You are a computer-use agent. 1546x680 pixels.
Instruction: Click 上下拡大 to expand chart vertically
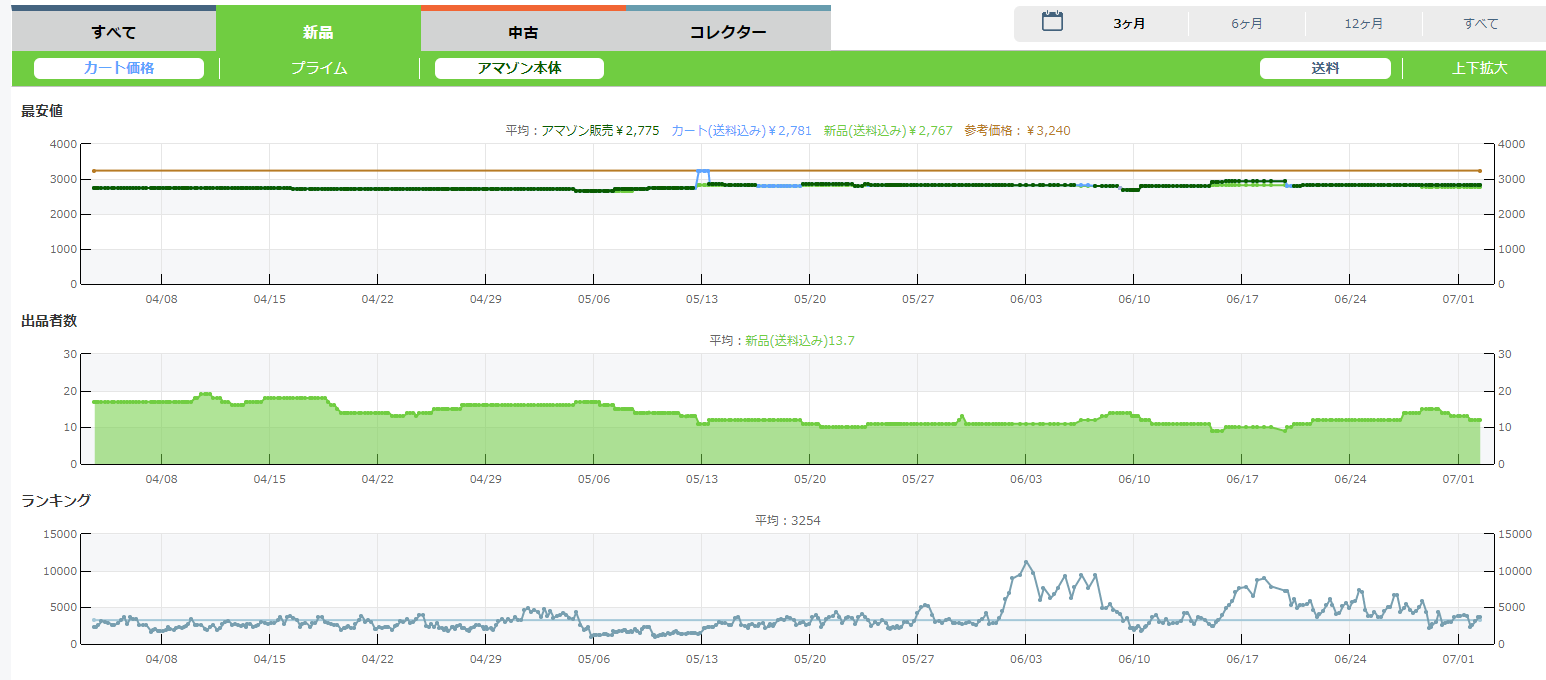(1479, 68)
